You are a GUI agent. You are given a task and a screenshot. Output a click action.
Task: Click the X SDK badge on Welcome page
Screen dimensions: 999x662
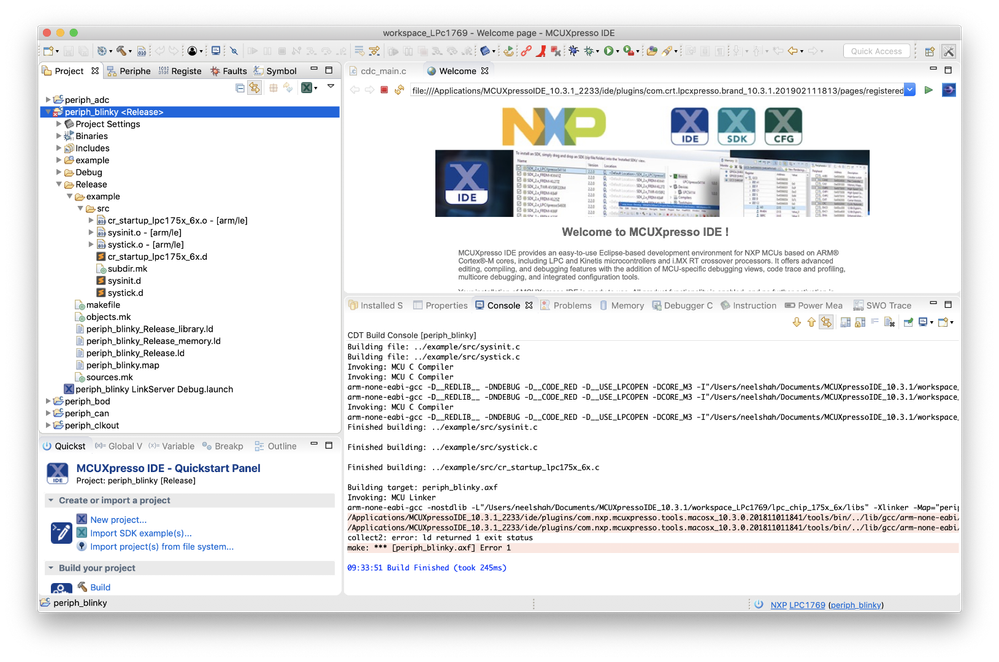tap(737, 126)
